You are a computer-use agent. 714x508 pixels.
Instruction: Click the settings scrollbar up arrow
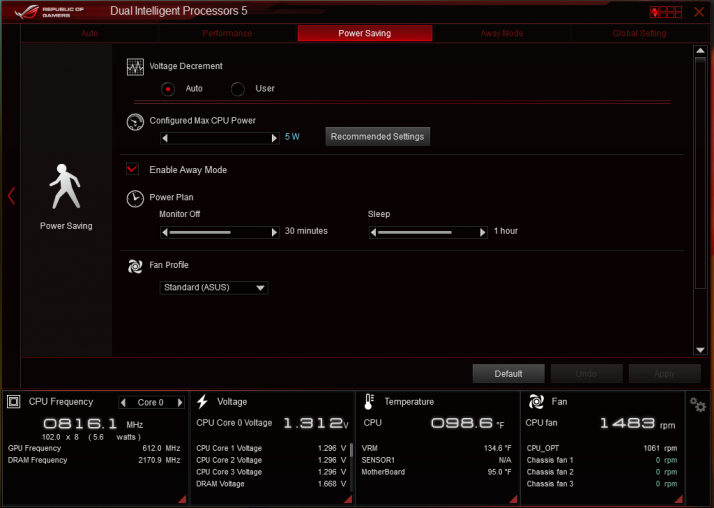pyautogui.click(x=700, y=51)
